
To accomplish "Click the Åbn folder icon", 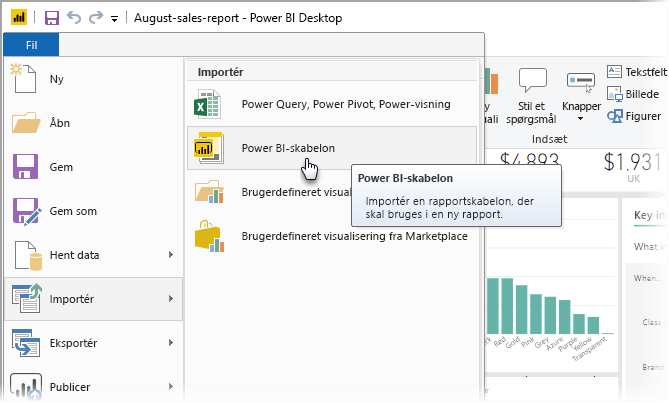I will (26, 123).
